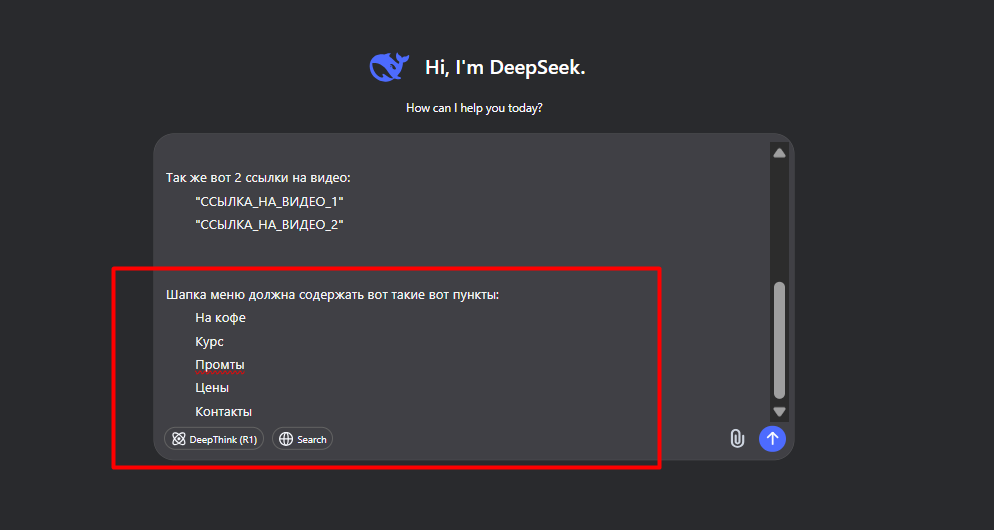Attach a file with the paperclip icon
The height and width of the screenshot is (530, 994).
tap(737, 438)
